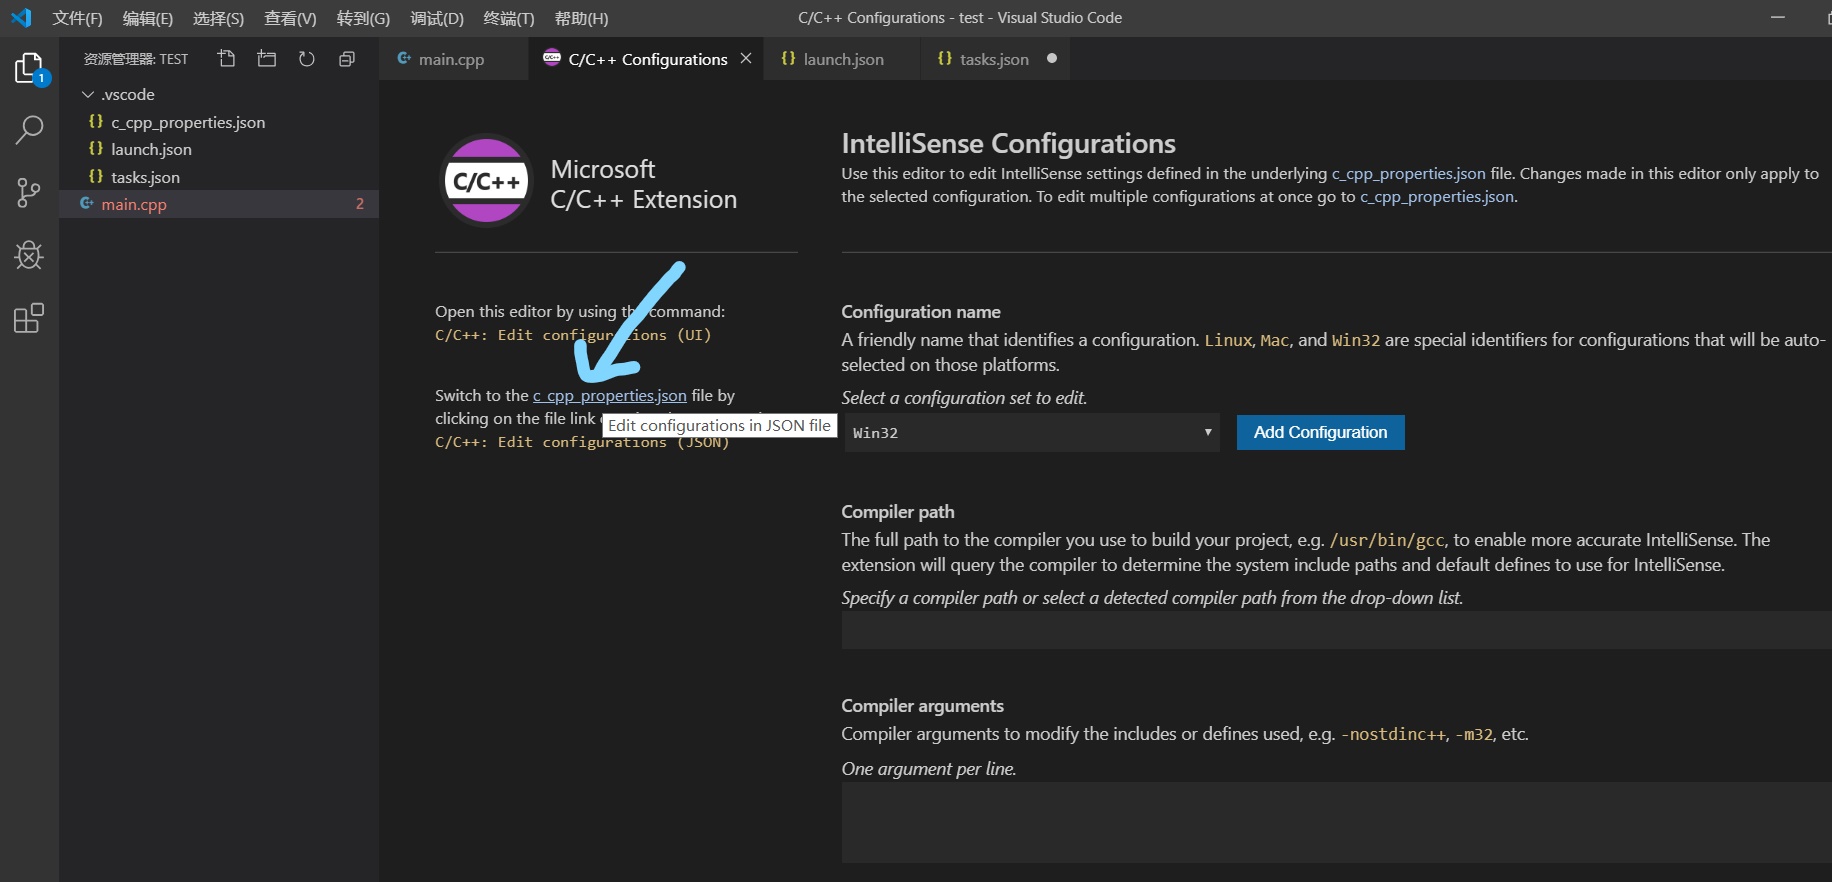Open the 选择(S) menu
This screenshot has width=1832, height=882.
point(218,18)
